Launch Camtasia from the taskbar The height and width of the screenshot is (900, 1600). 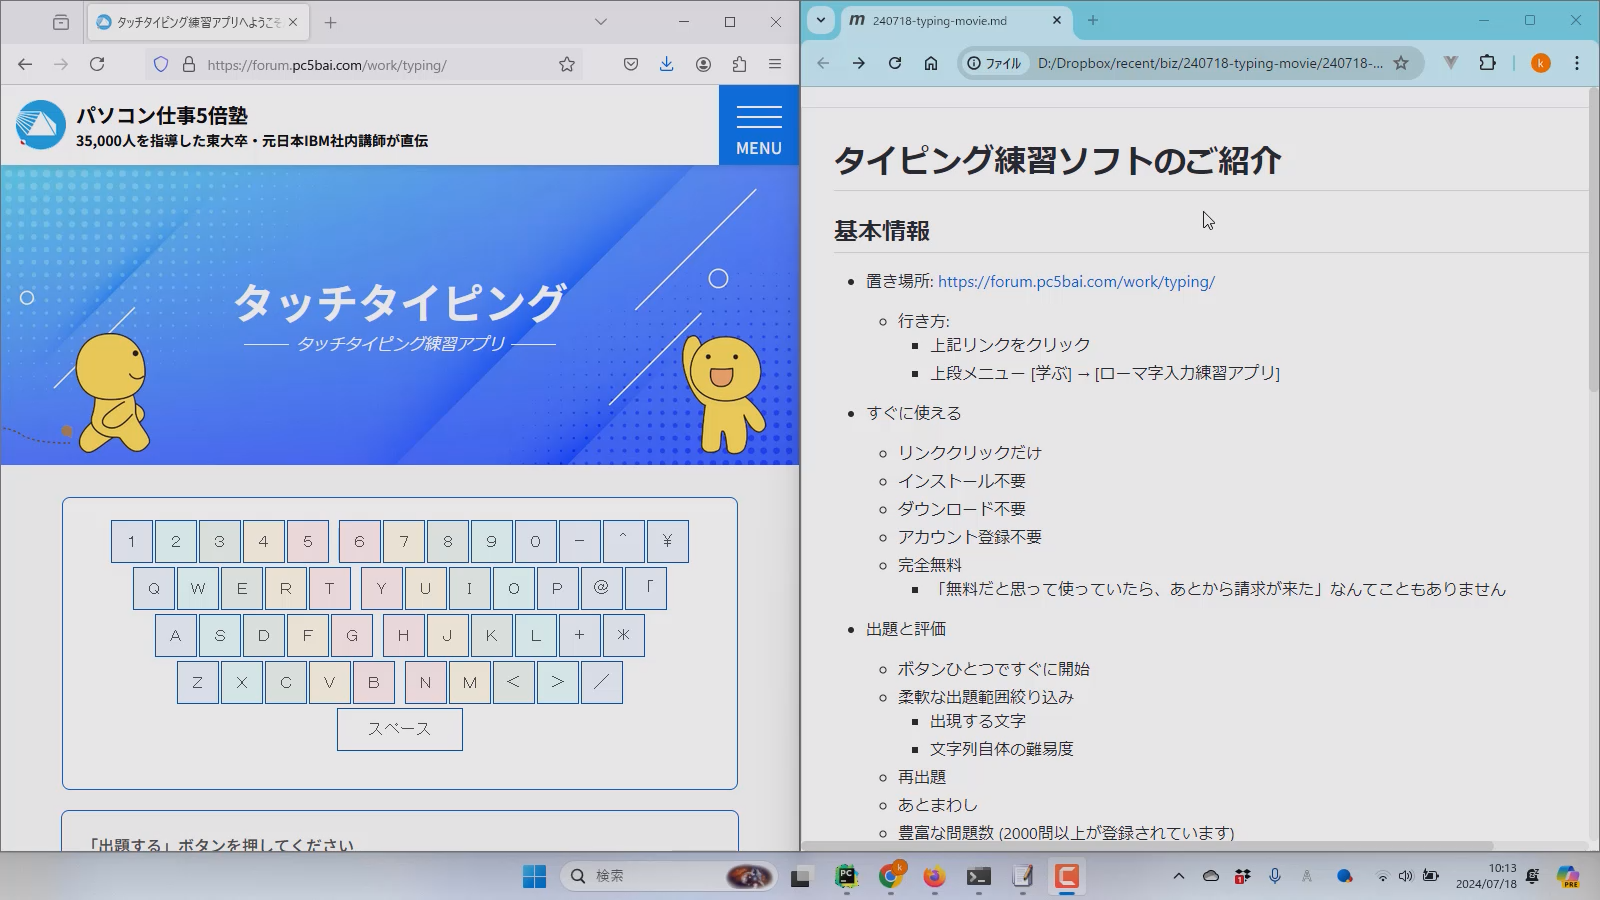(1066, 876)
